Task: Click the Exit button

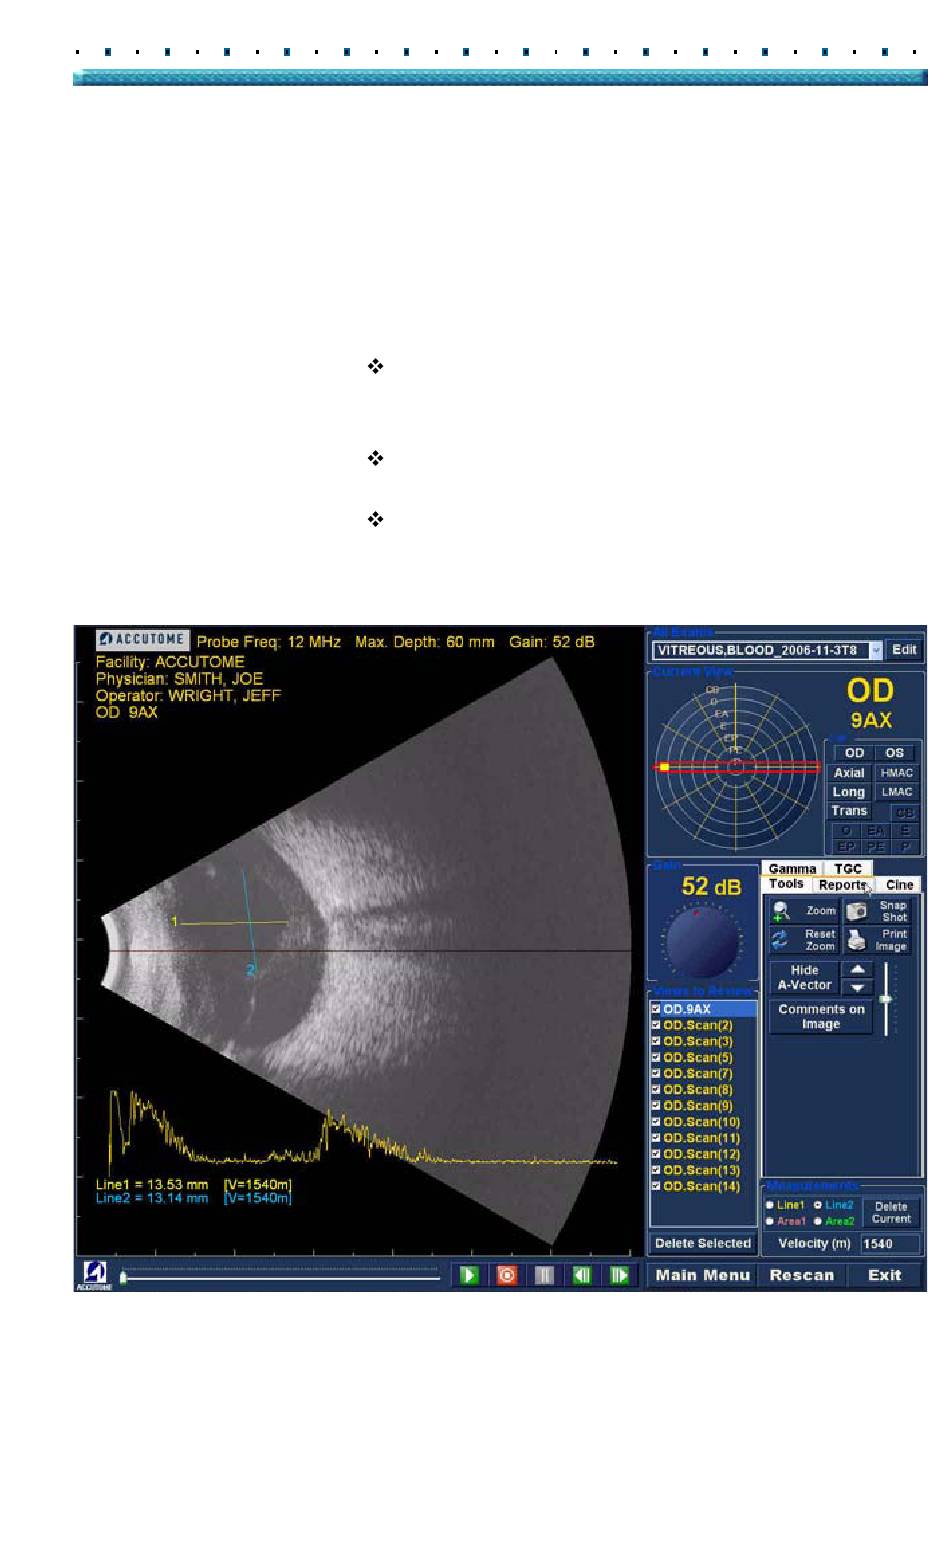Action: pyautogui.click(x=885, y=1275)
